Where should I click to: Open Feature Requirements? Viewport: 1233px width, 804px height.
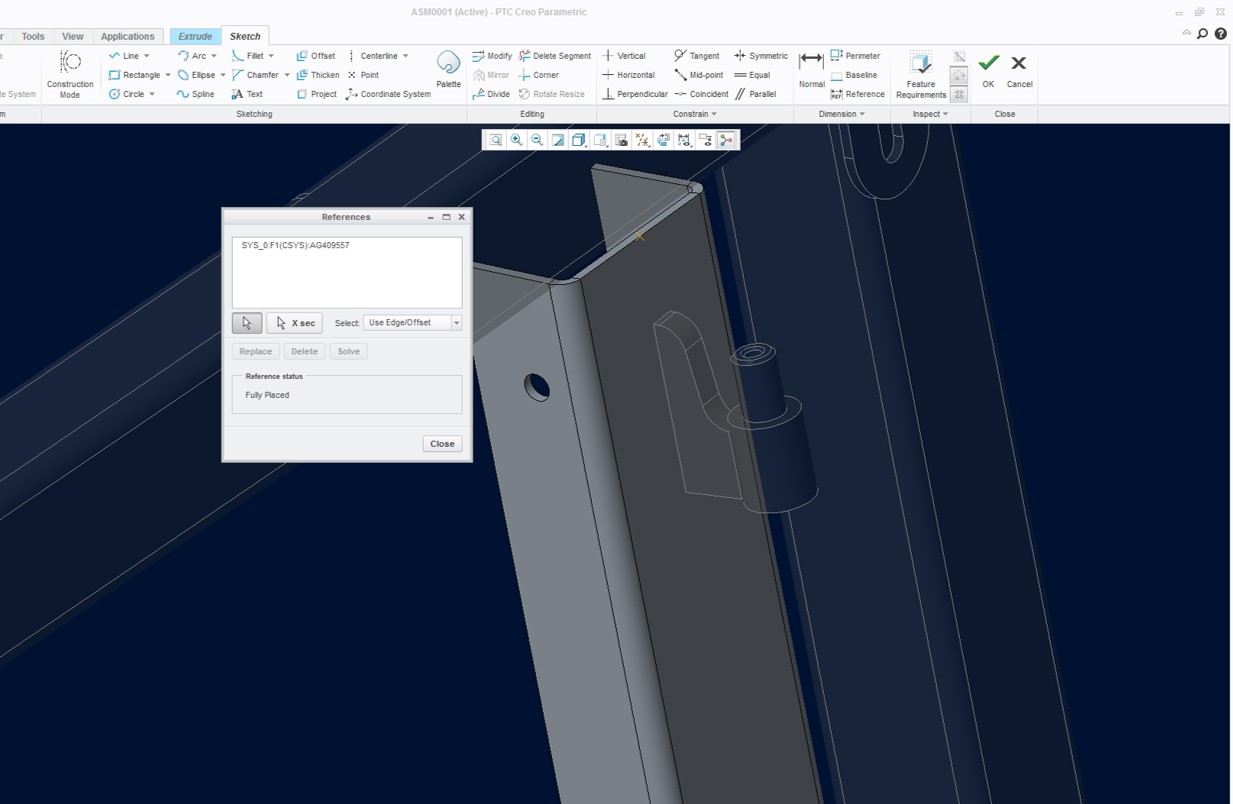click(x=920, y=72)
